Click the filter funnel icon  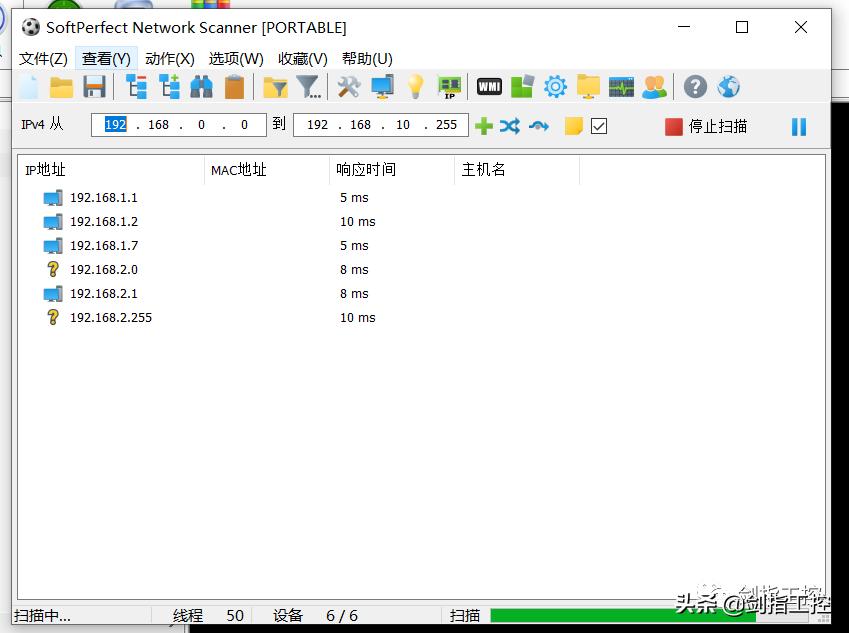coord(308,87)
